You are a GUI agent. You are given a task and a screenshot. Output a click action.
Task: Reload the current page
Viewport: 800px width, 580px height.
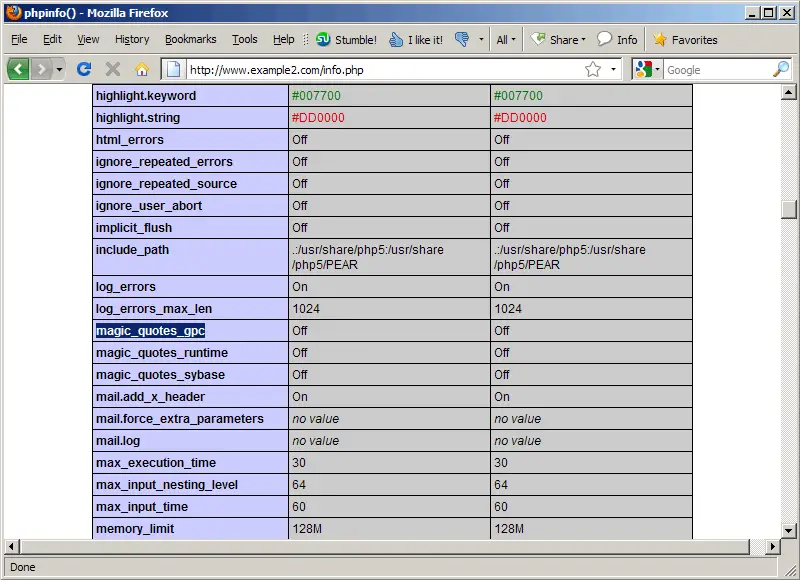click(x=84, y=69)
